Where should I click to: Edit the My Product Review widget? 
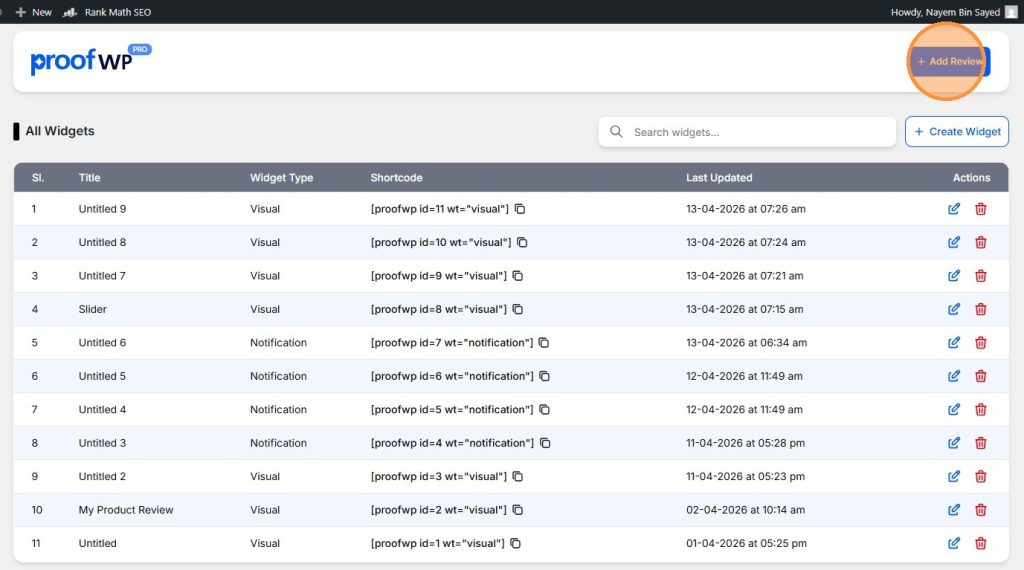click(x=953, y=510)
